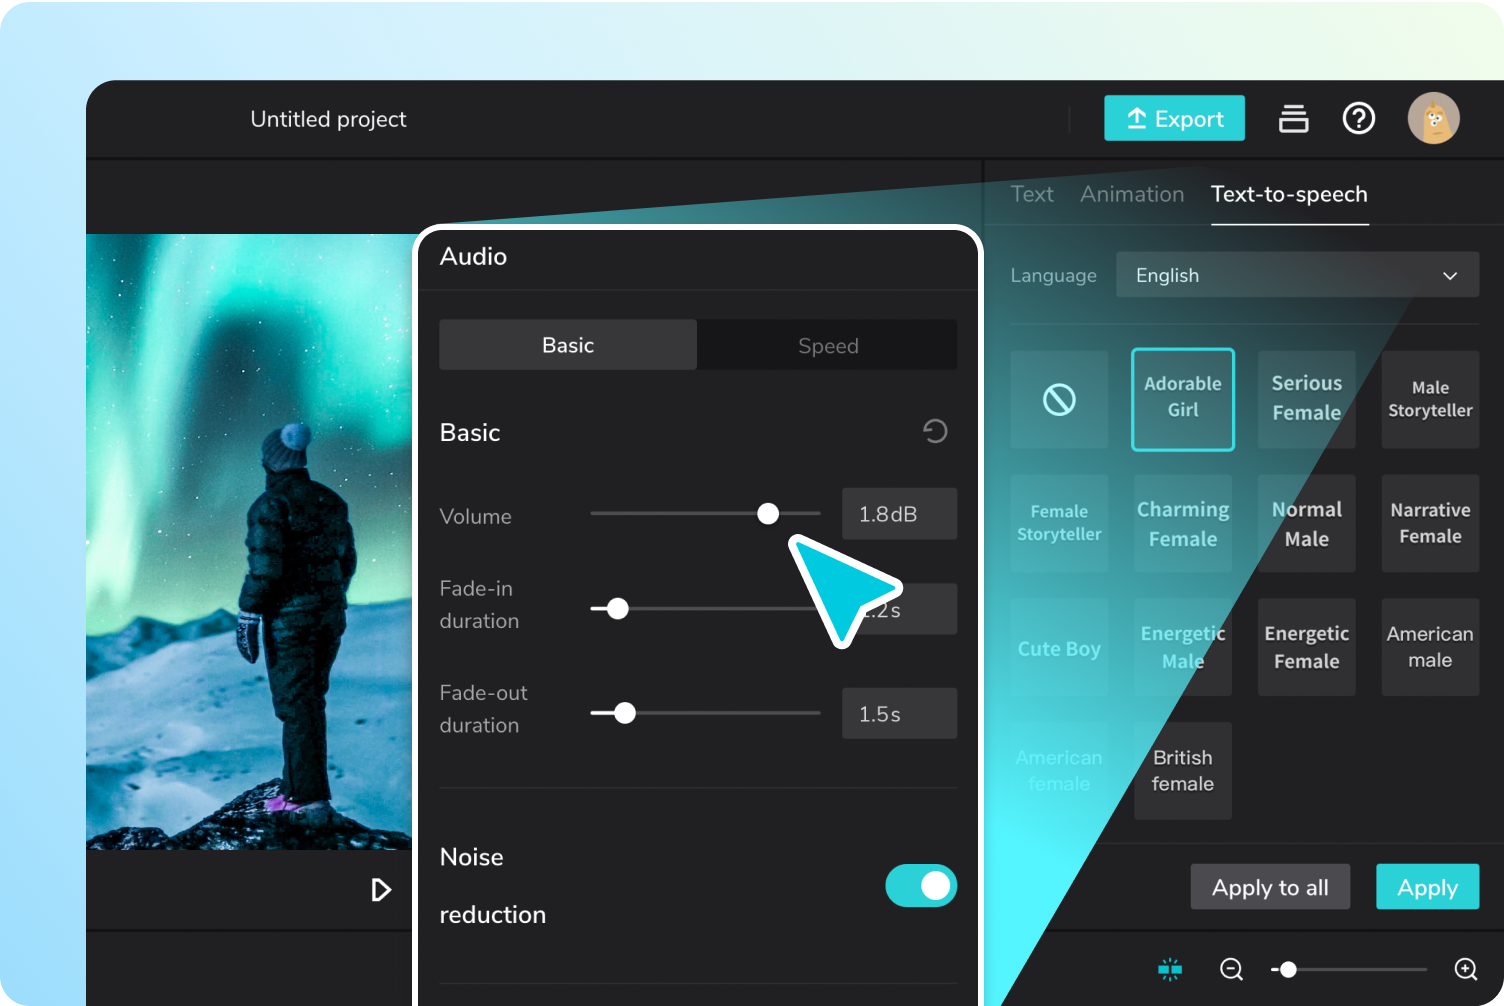
Task: Click the user profile avatar
Action: tap(1433, 119)
